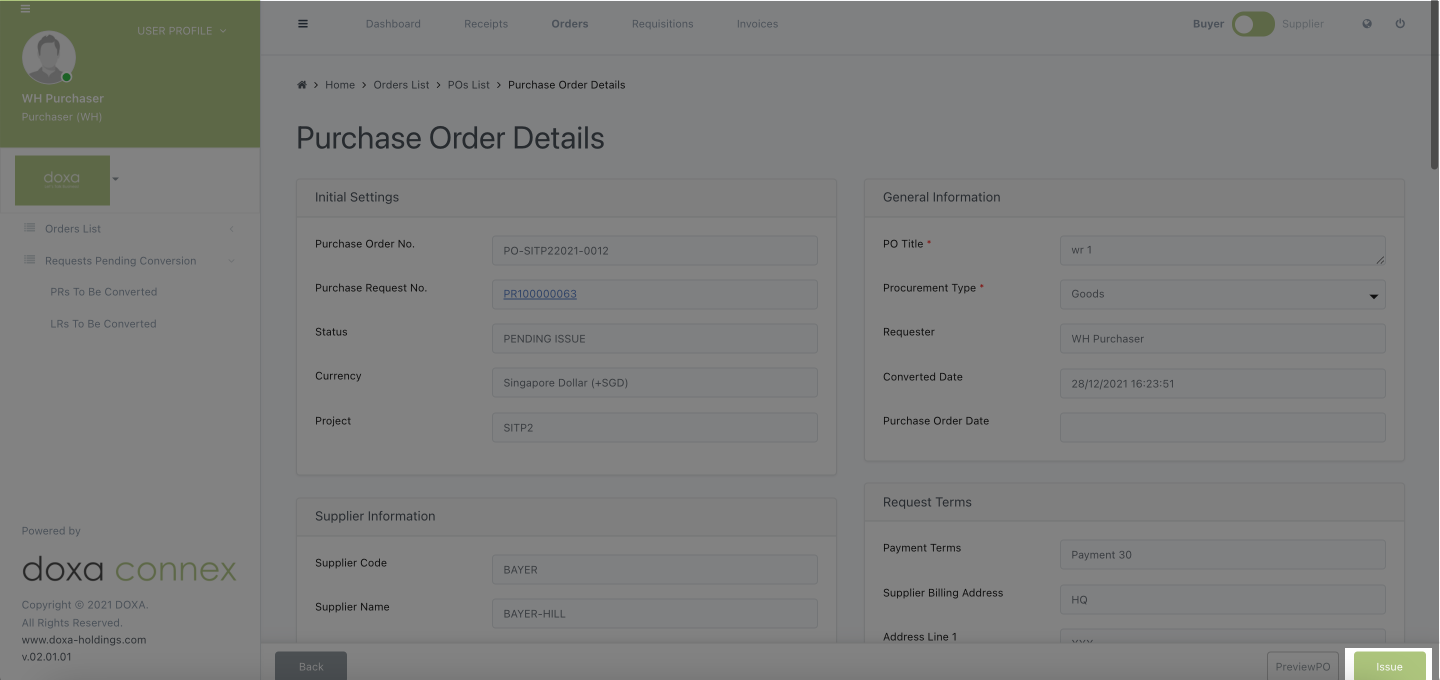Toggle the Buyer/Supplier switch
1440x680 pixels.
(x=1253, y=24)
